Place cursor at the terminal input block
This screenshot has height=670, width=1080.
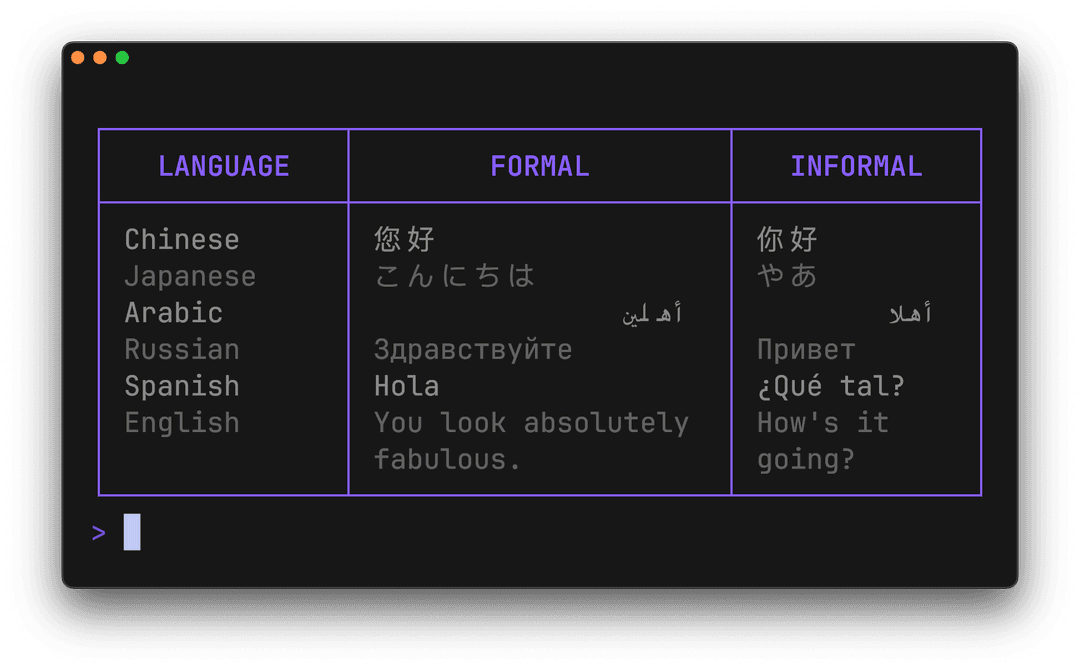(x=132, y=532)
